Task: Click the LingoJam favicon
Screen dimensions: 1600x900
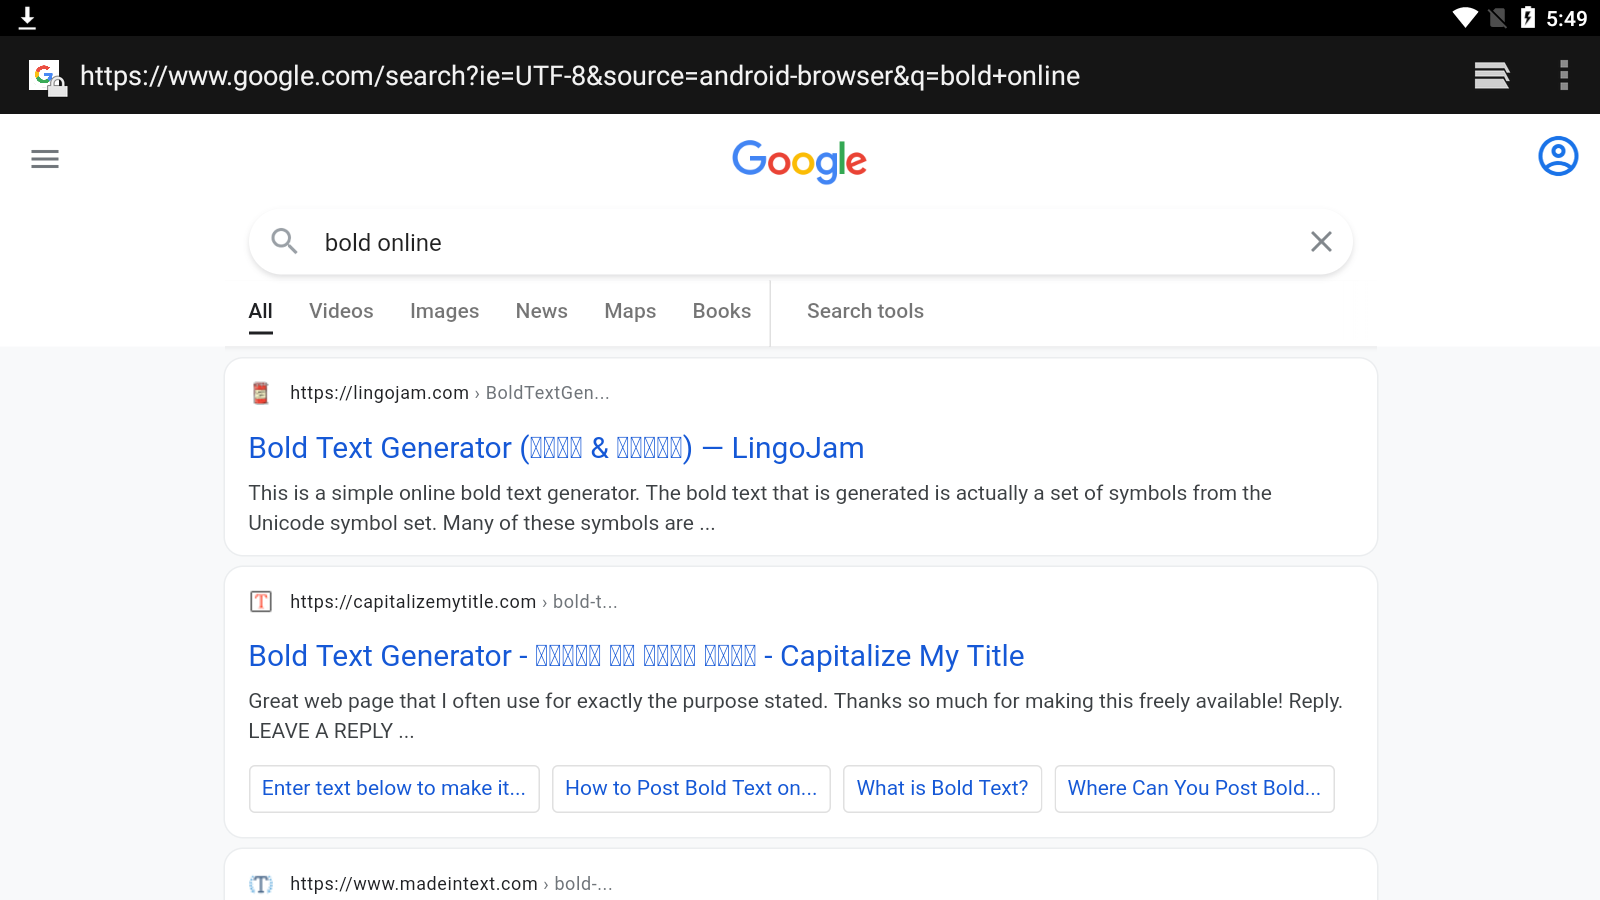Action: click(260, 393)
